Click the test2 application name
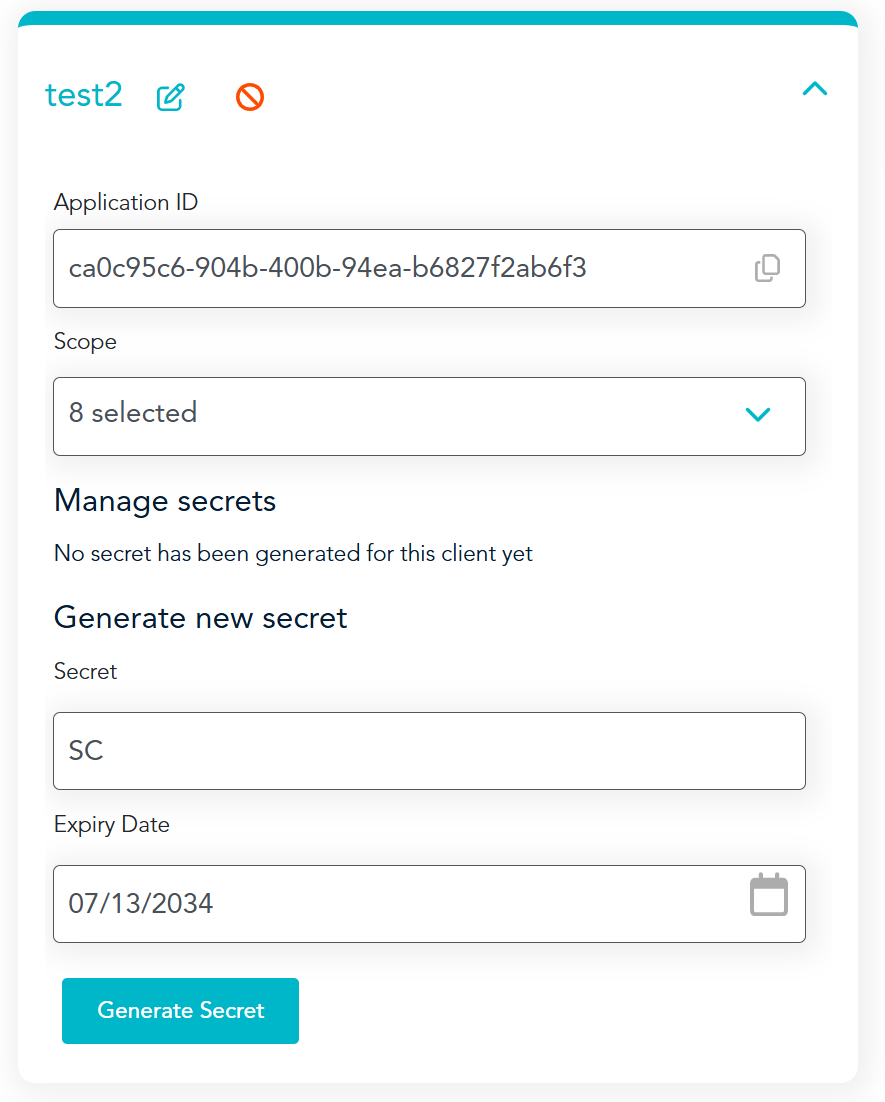Image resolution: width=885 pixels, height=1102 pixels. (84, 95)
